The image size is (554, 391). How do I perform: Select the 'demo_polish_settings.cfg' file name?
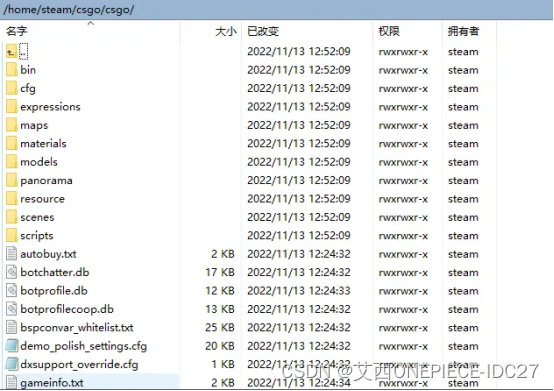[83, 346]
